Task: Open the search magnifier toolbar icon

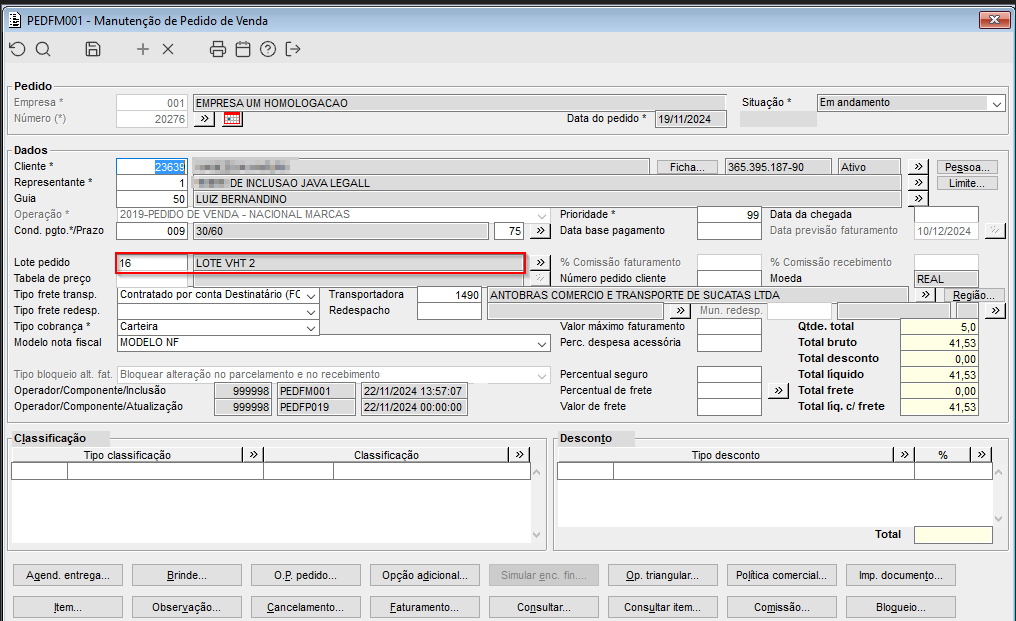Action: pyautogui.click(x=43, y=49)
